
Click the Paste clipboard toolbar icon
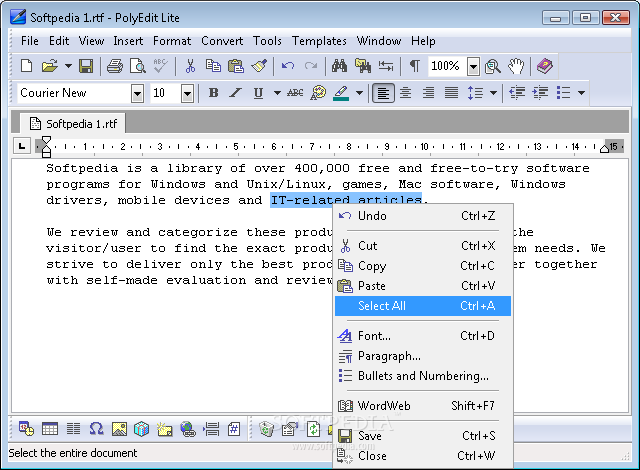coord(236,66)
